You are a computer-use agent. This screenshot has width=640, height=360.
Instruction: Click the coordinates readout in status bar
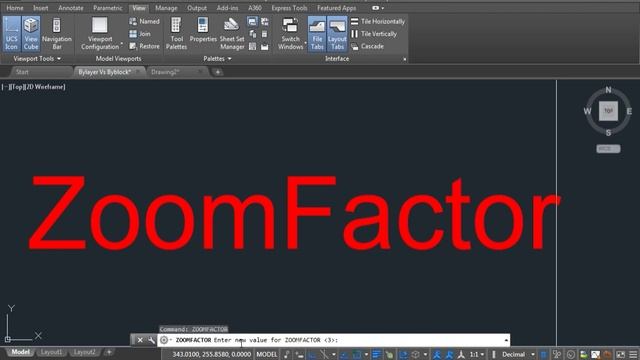(211, 354)
